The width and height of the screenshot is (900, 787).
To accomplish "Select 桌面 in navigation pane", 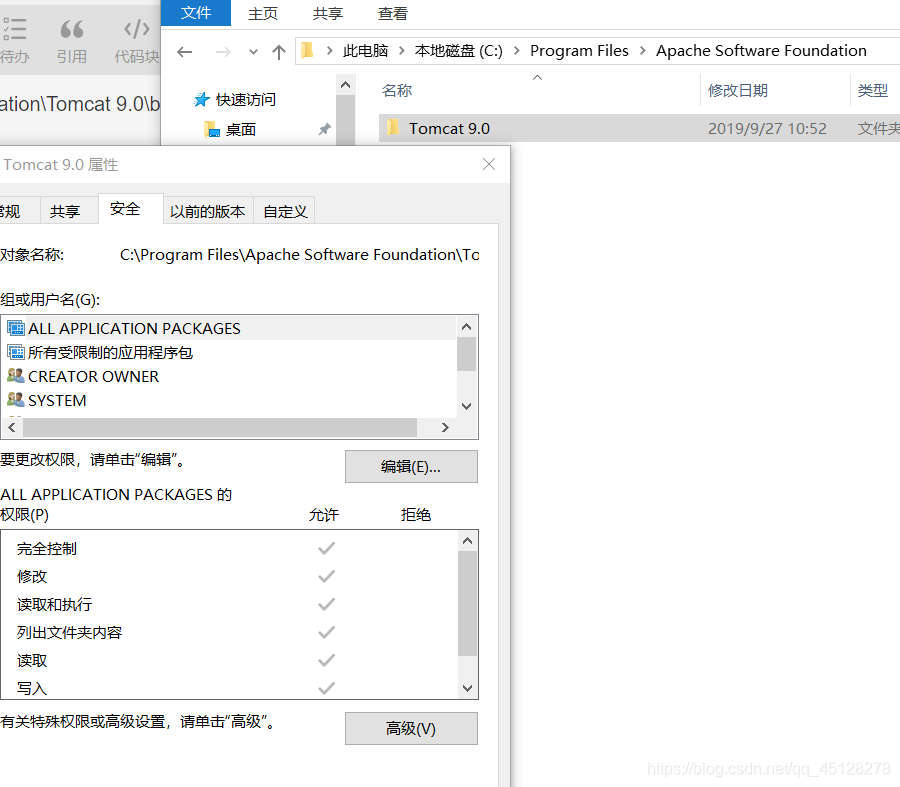I will click(240, 130).
